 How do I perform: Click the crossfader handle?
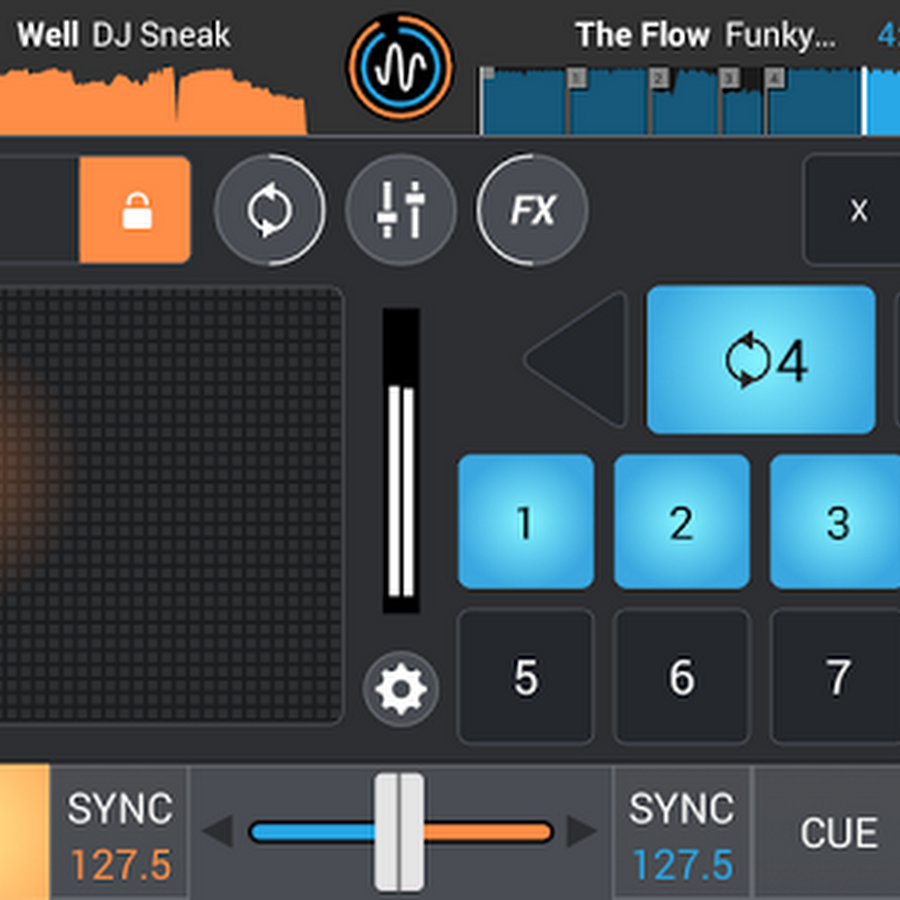pos(399,832)
